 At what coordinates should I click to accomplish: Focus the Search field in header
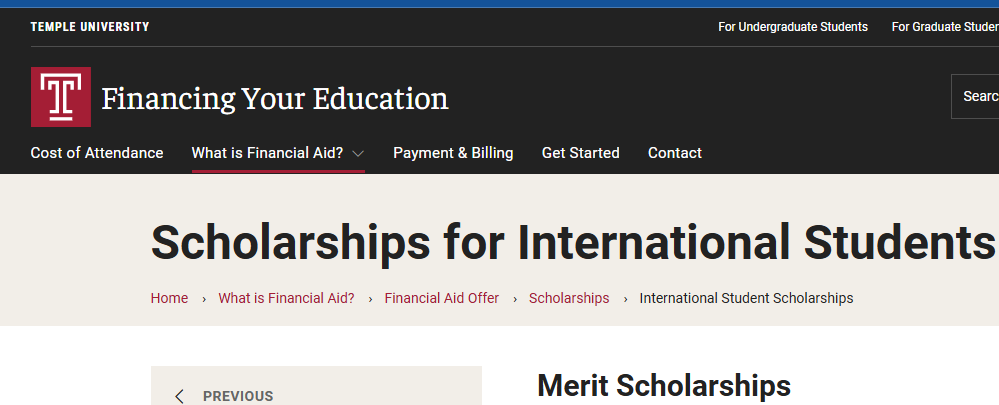[978, 97]
